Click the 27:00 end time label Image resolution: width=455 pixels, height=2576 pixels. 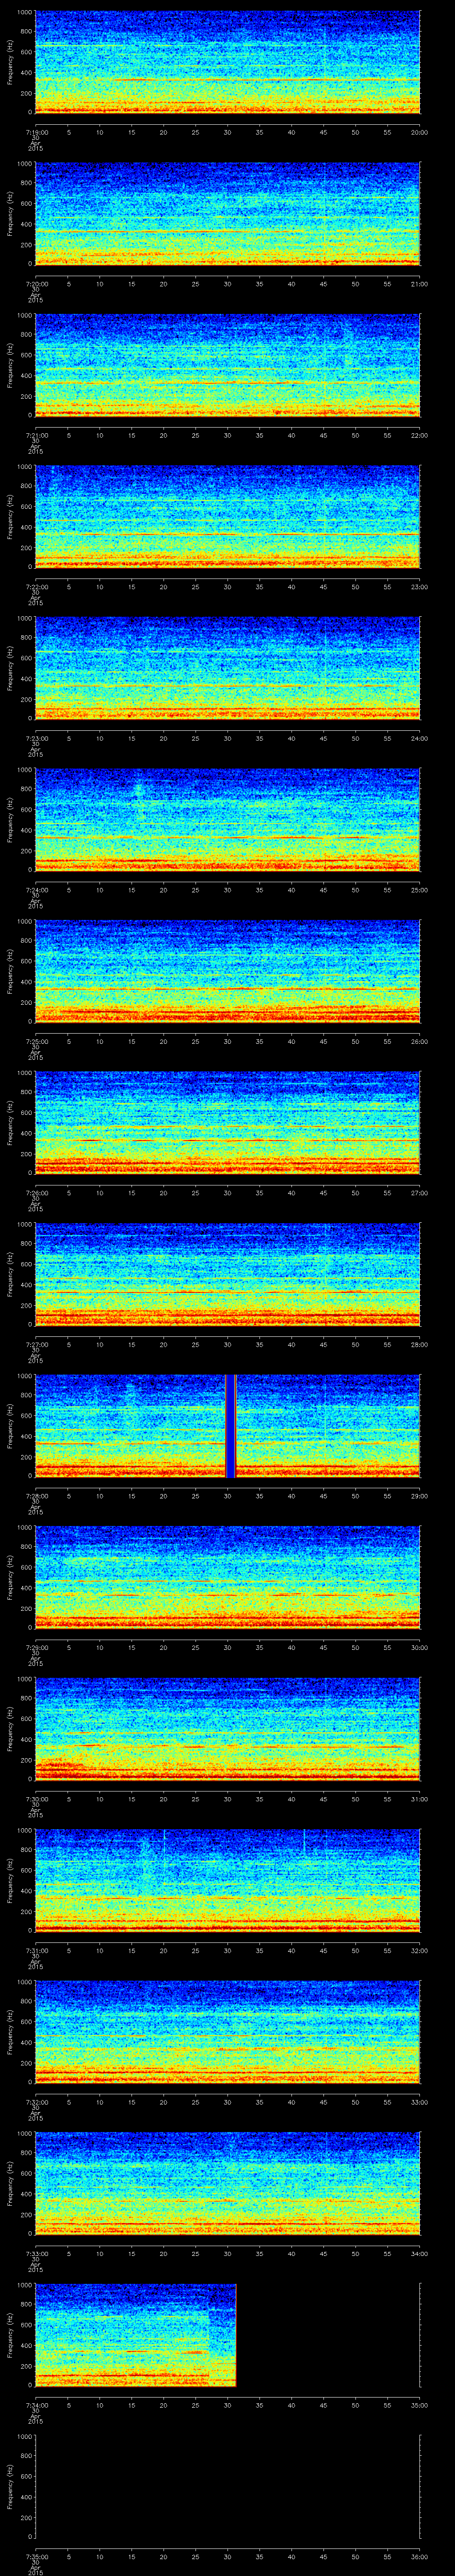point(419,1193)
